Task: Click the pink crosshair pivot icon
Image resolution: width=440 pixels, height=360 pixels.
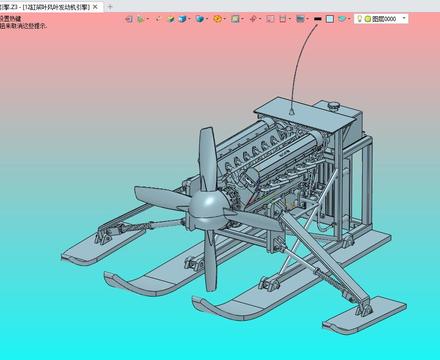Action: click(x=253, y=19)
